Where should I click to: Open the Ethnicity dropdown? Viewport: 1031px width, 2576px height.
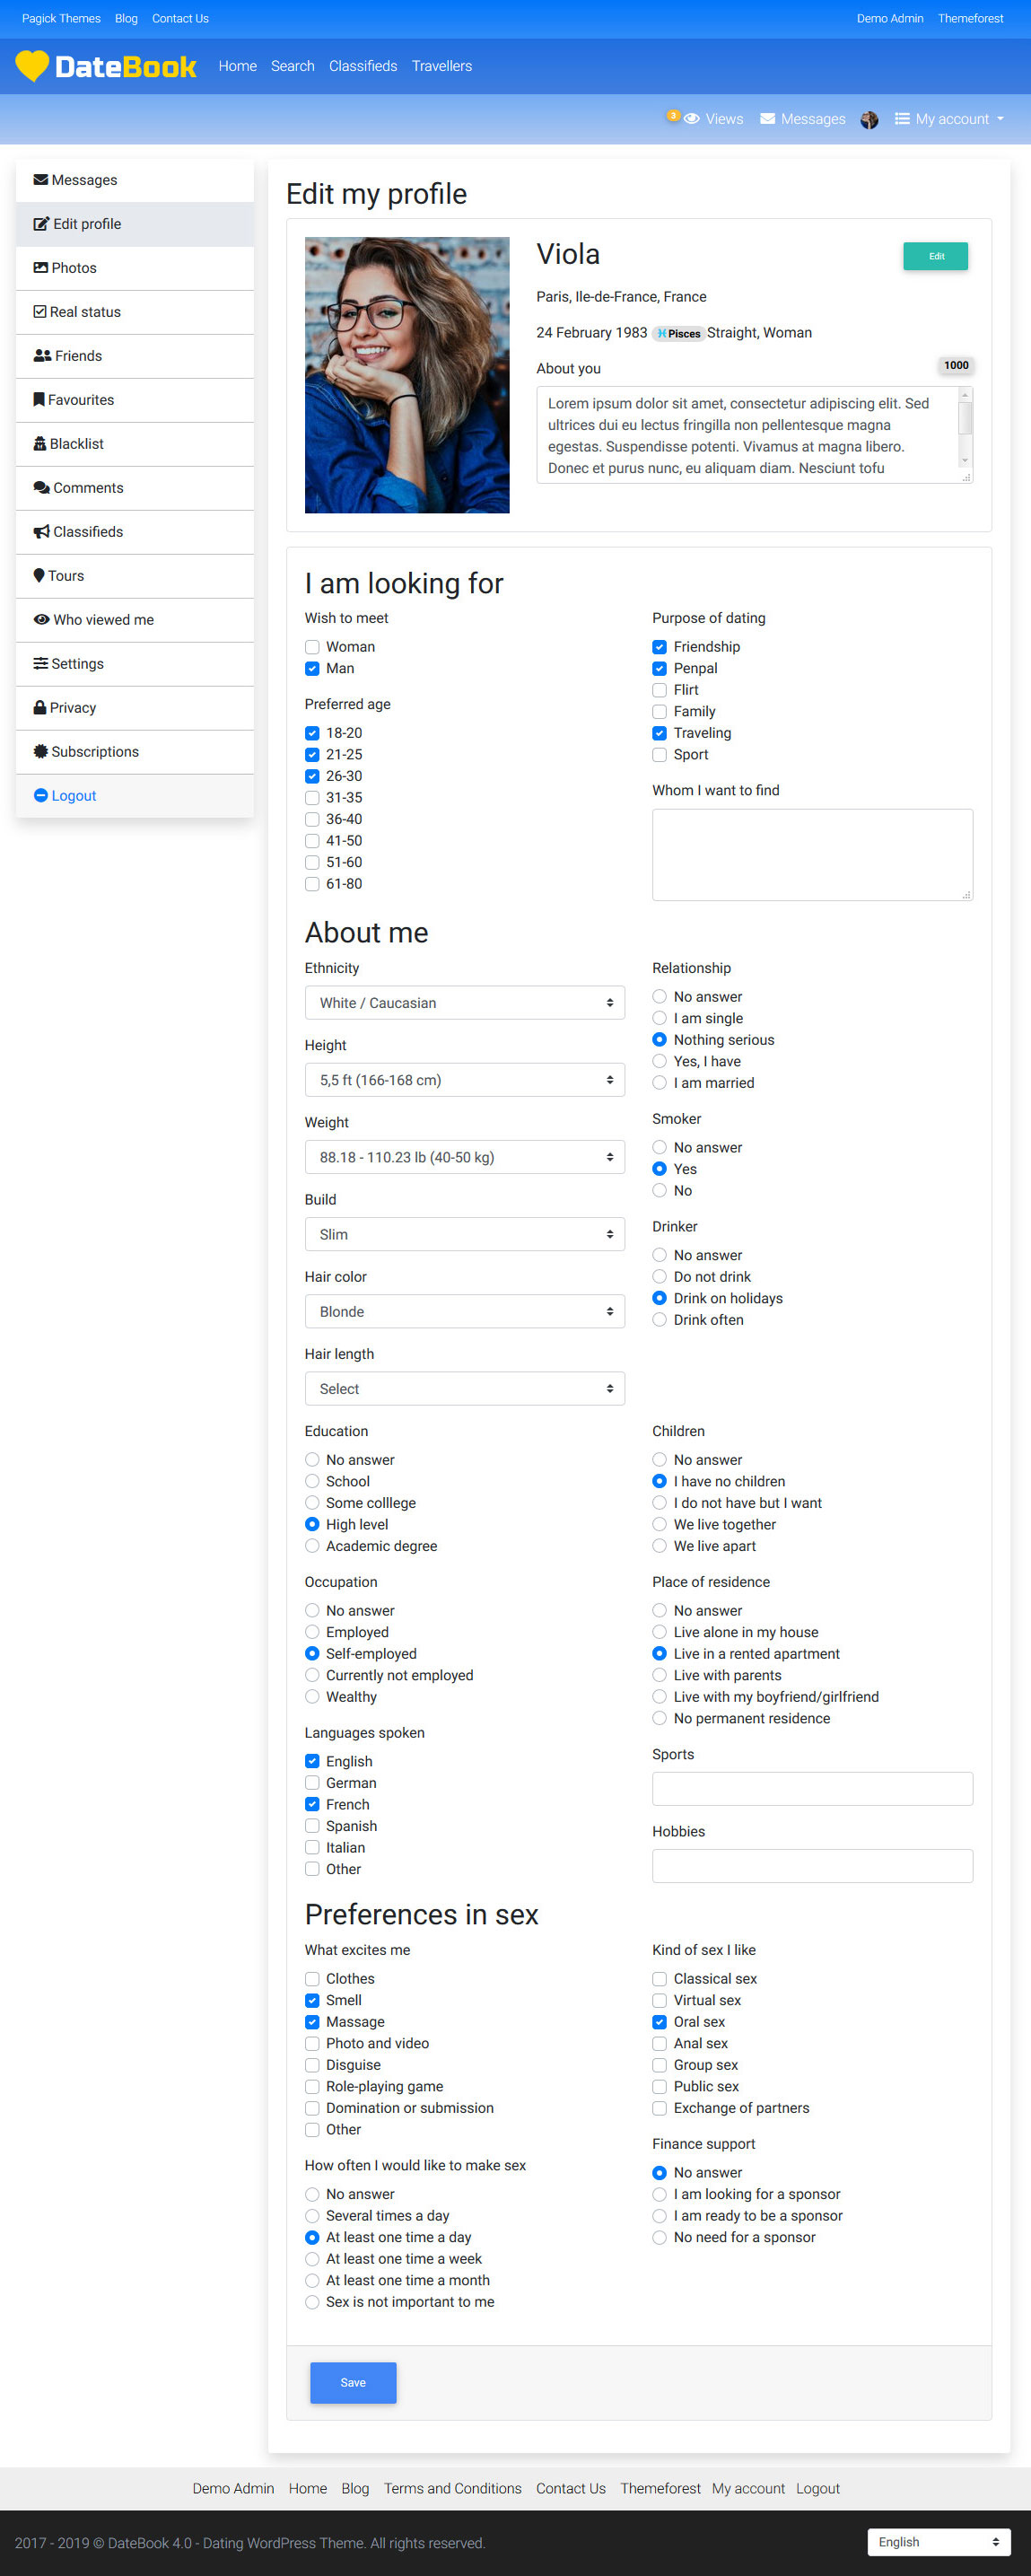(x=464, y=1003)
